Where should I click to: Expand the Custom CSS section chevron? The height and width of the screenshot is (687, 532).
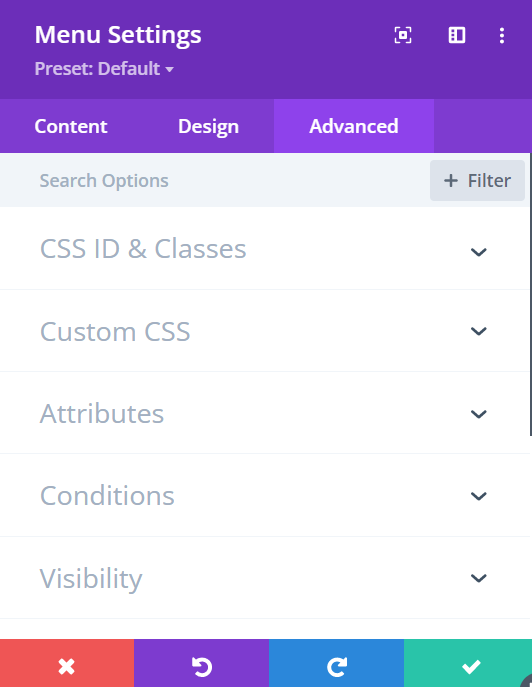coord(479,331)
